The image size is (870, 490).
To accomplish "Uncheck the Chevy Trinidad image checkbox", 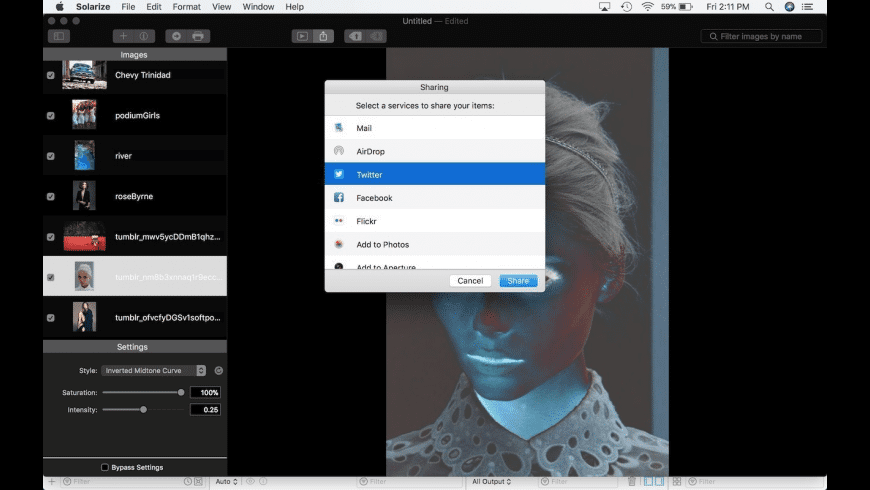I will click(x=51, y=75).
